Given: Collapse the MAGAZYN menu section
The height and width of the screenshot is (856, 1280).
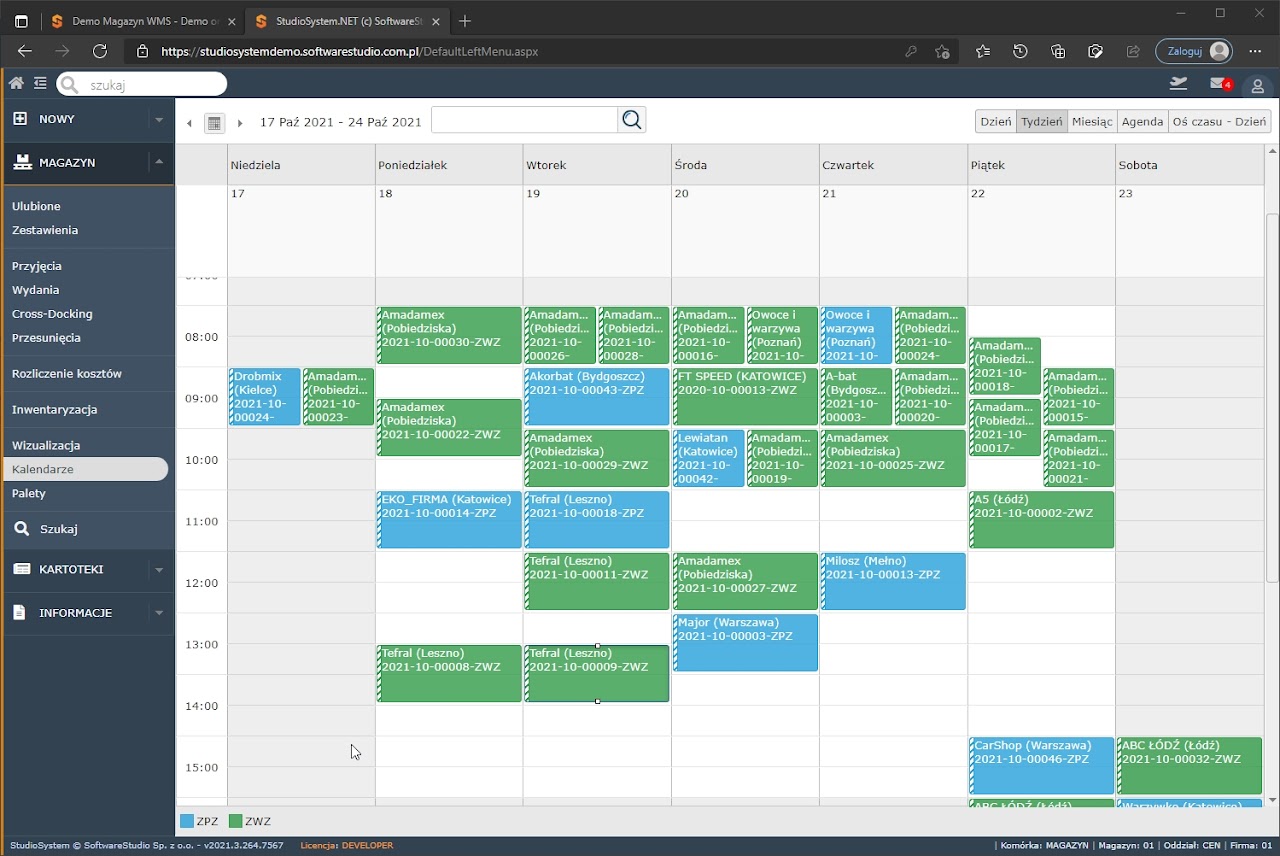Looking at the screenshot, I should point(158,162).
